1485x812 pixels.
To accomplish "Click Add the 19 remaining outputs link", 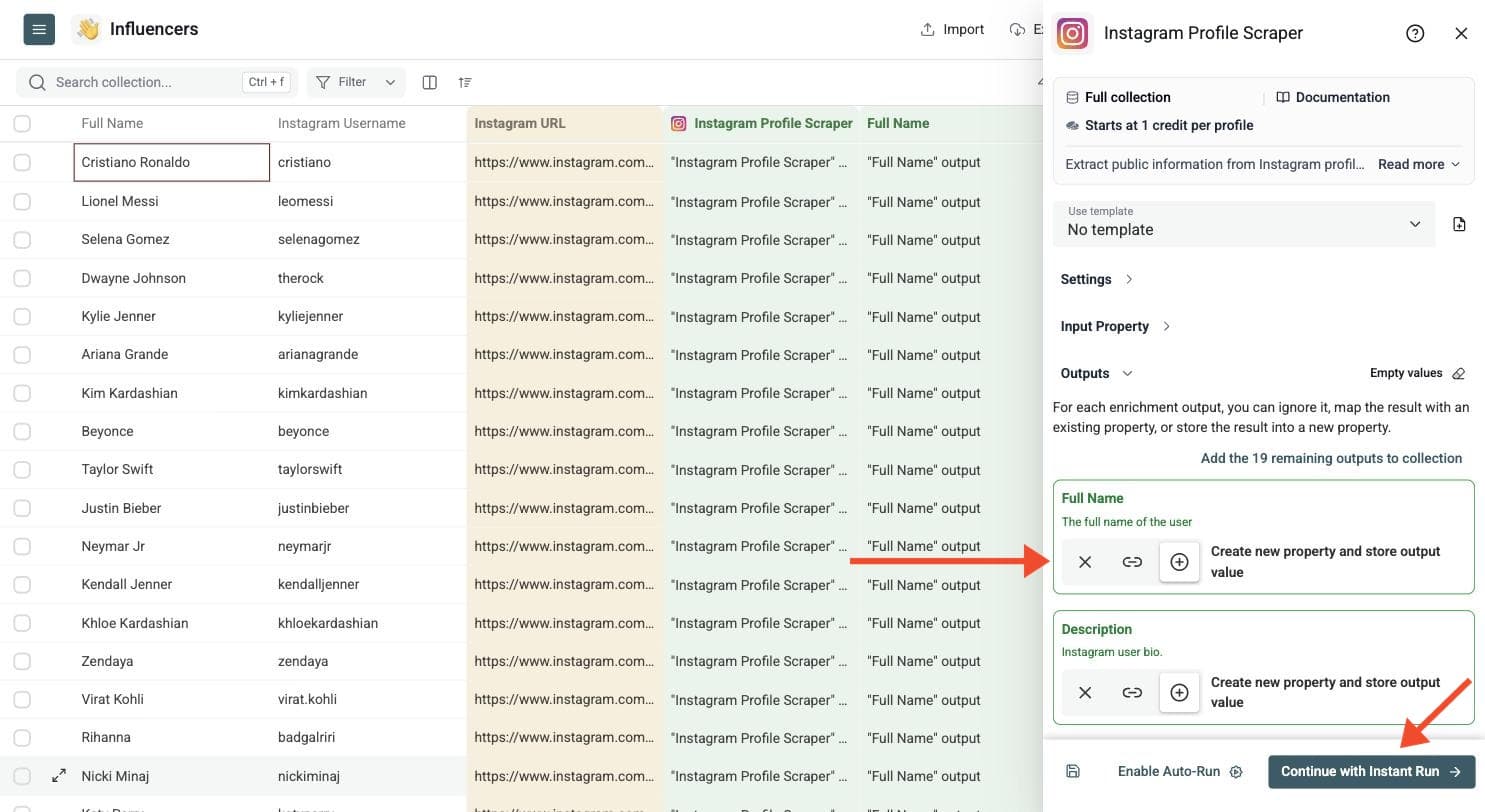I will click(1331, 458).
